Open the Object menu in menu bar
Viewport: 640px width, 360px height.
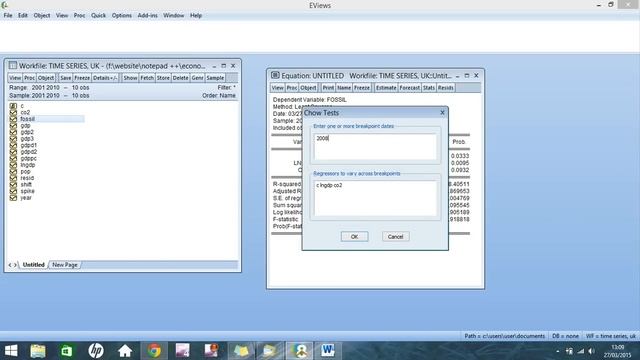[x=42, y=16]
